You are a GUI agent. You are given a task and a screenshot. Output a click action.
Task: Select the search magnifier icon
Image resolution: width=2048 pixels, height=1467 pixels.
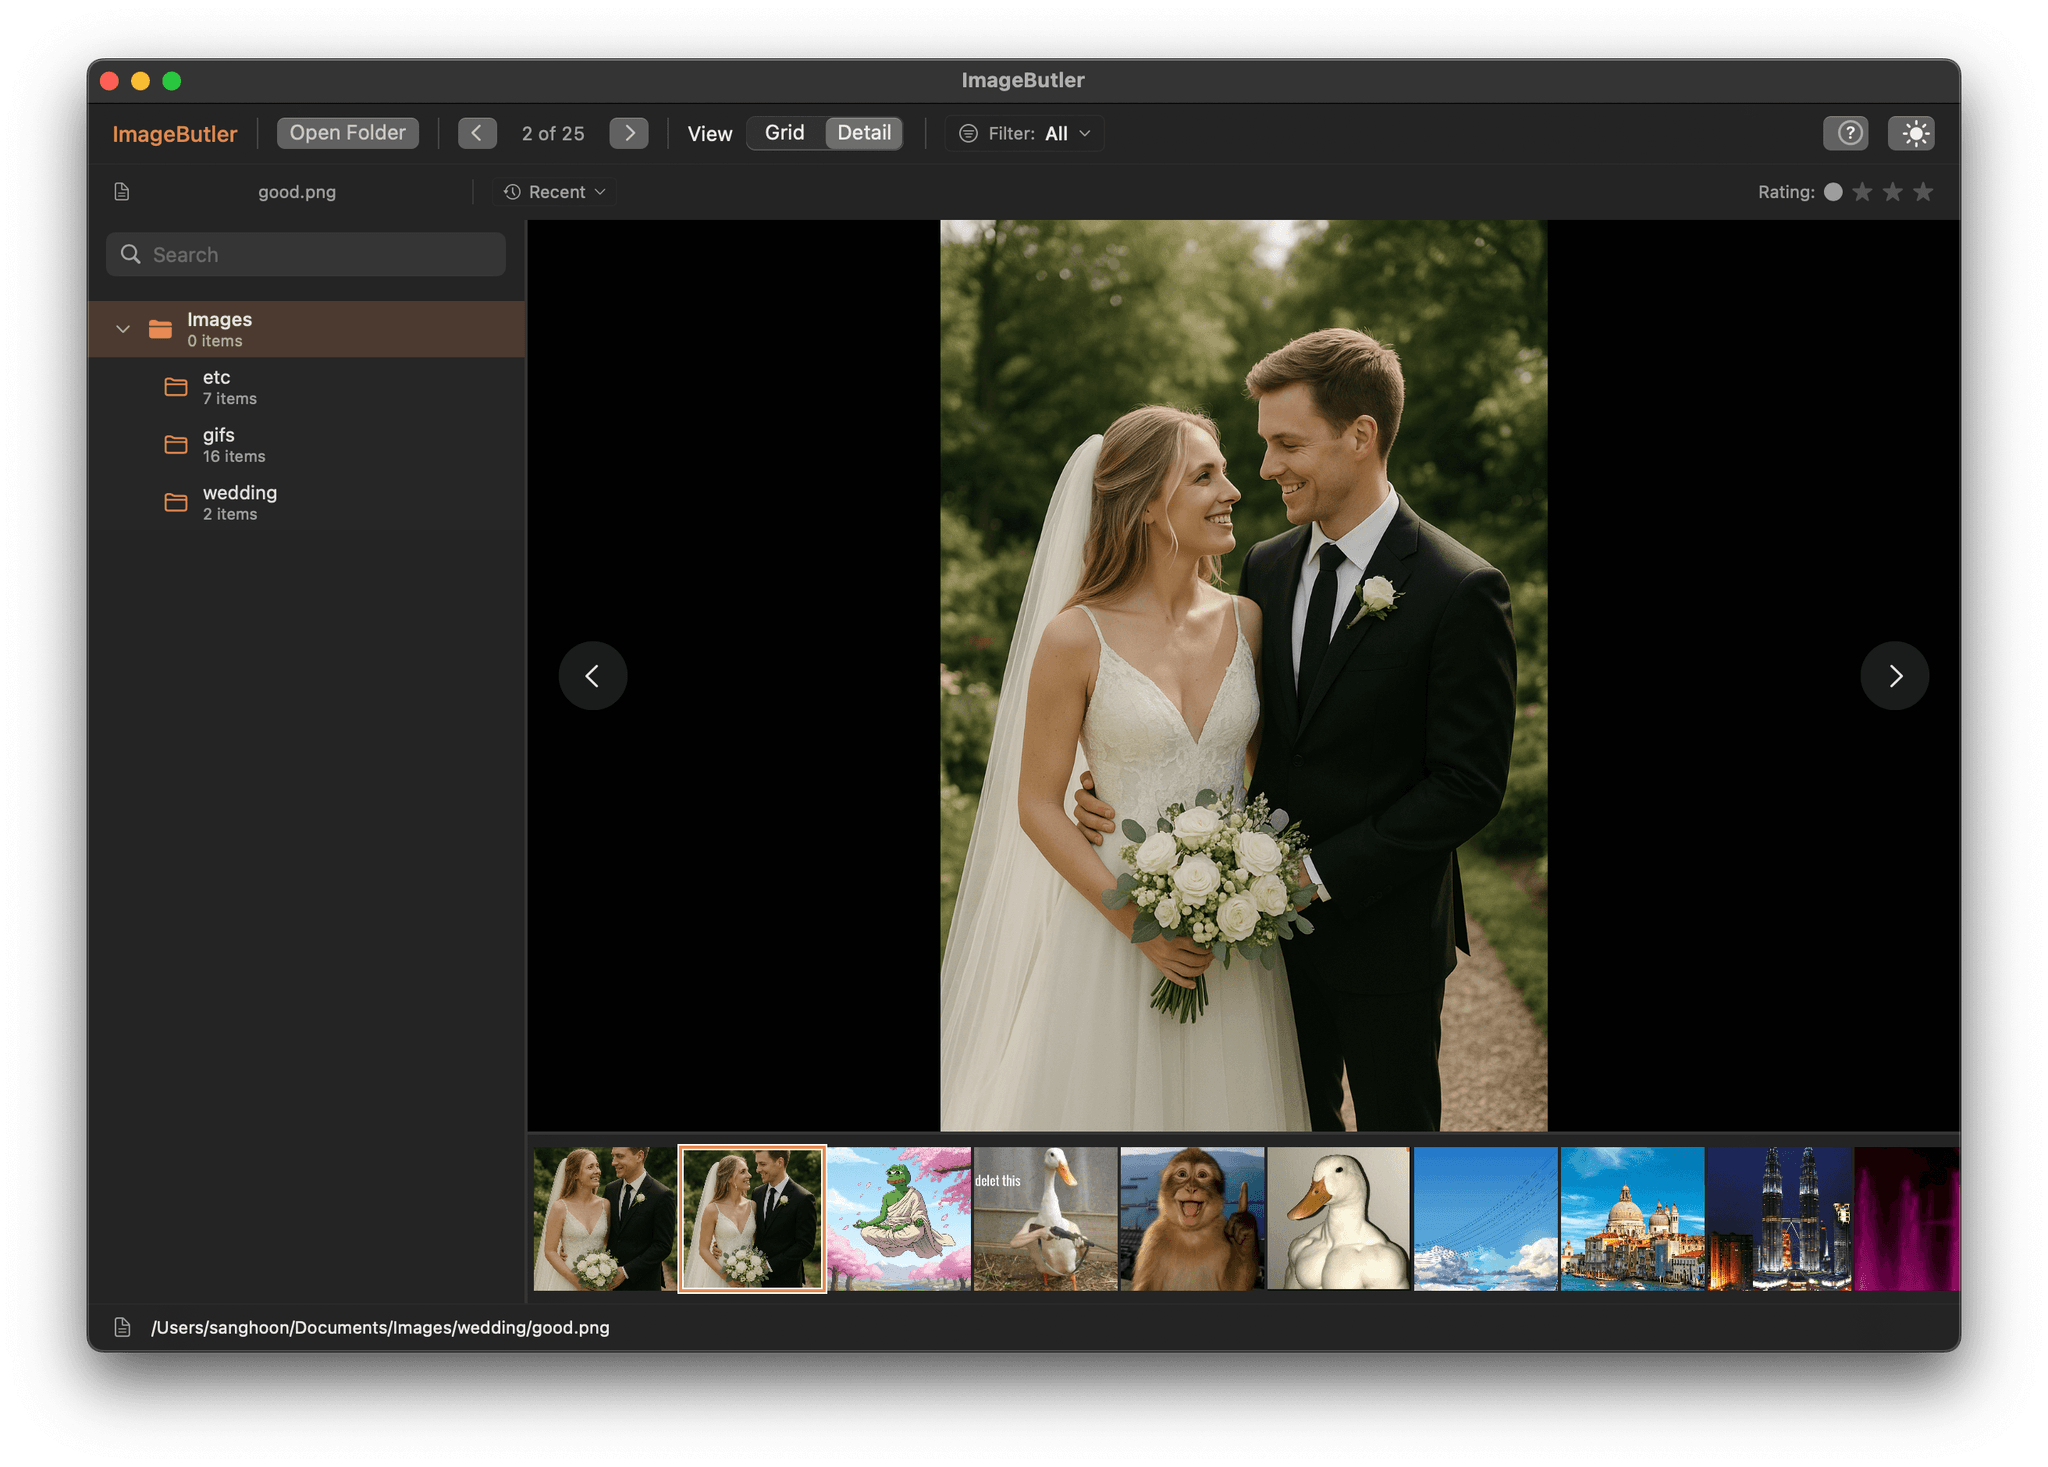(131, 254)
